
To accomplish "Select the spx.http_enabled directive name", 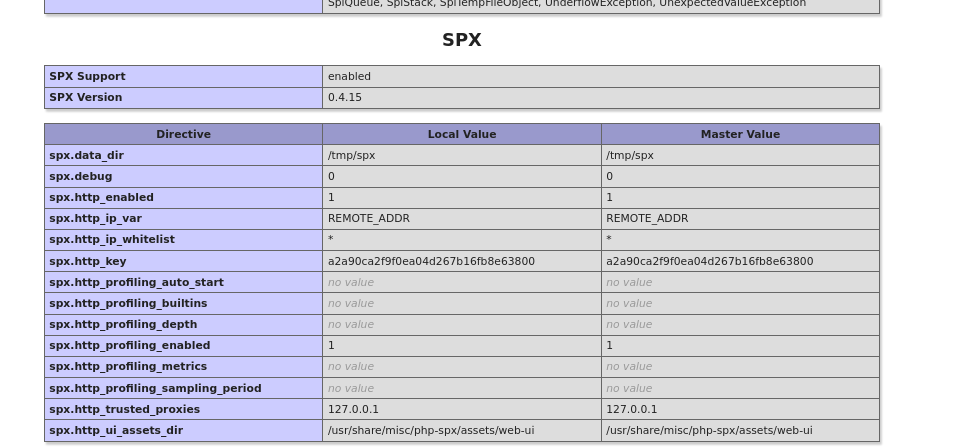I will [x=101, y=197].
